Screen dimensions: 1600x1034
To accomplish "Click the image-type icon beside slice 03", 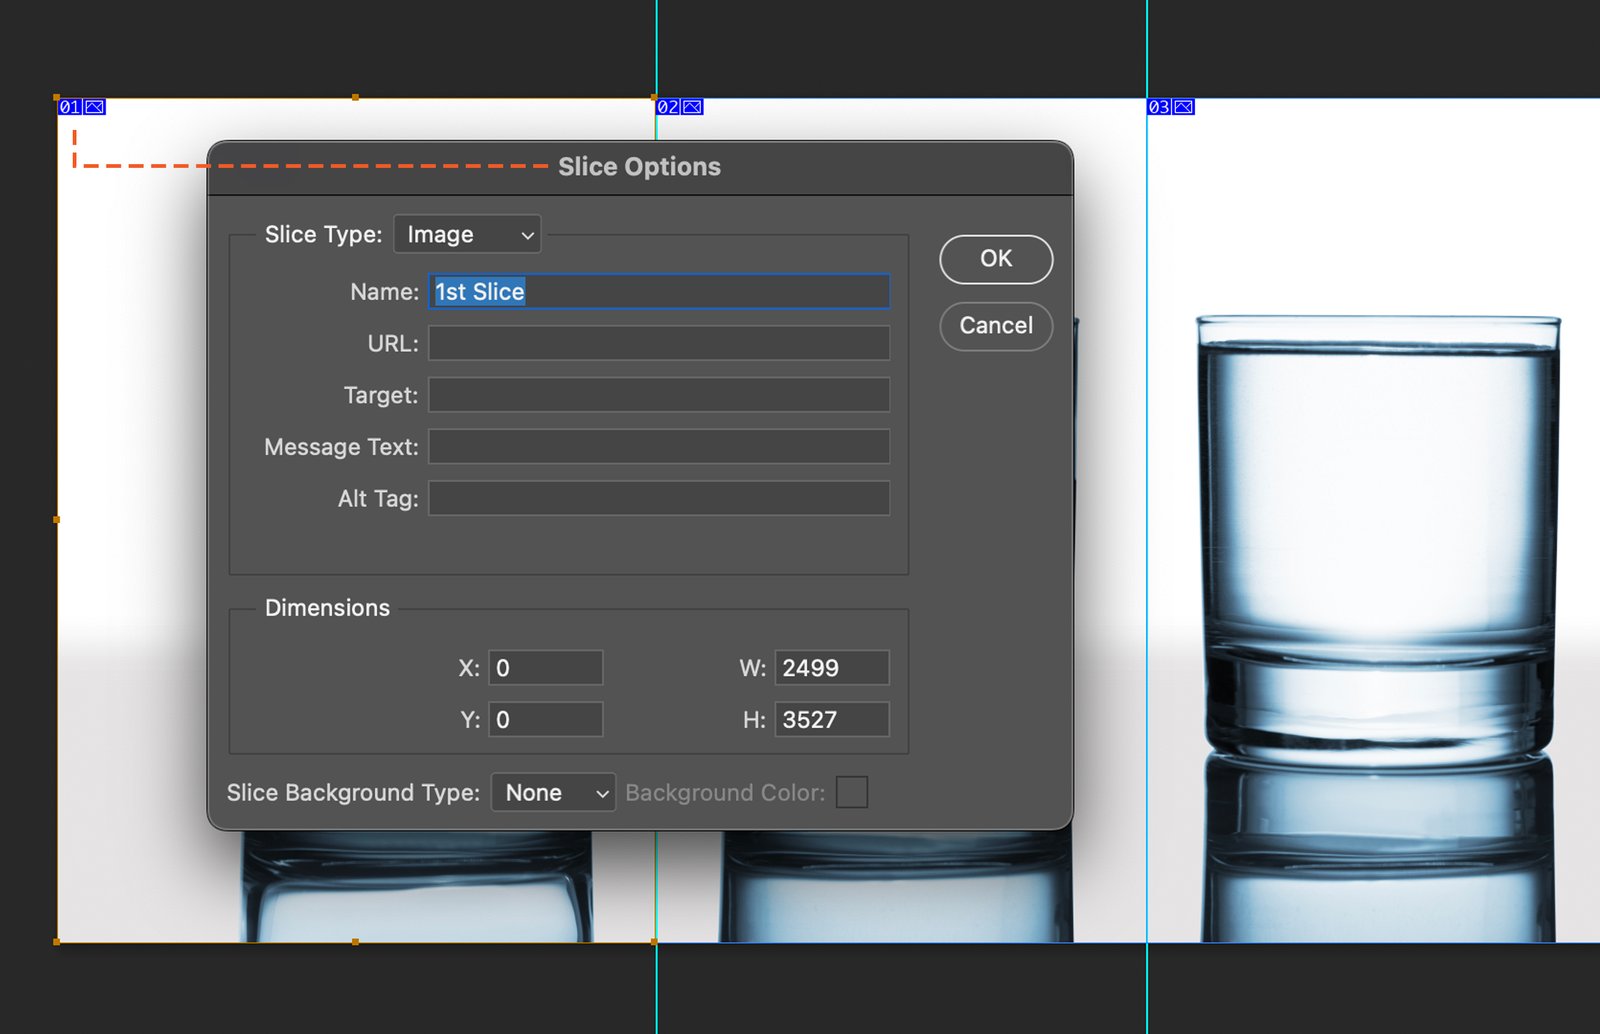I will [x=1183, y=107].
